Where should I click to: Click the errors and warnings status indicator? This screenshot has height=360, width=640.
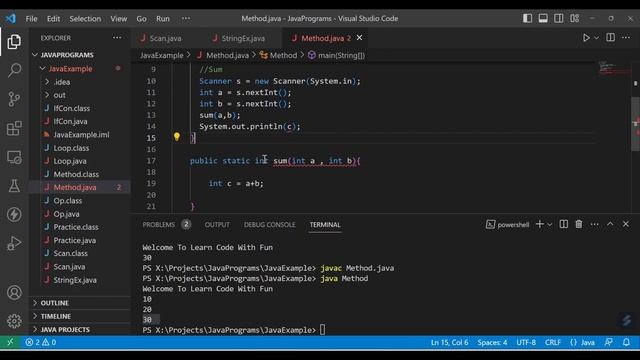point(40,342)
